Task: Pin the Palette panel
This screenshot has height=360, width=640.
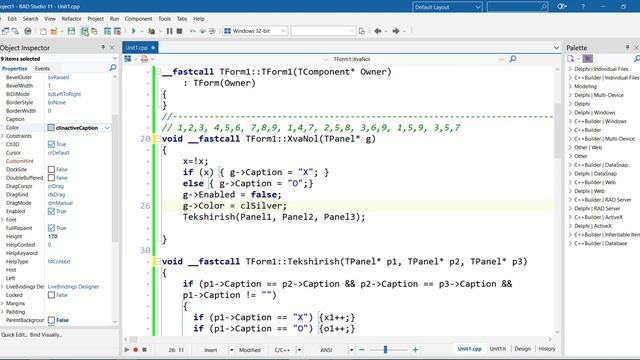Action: (627, 48)
